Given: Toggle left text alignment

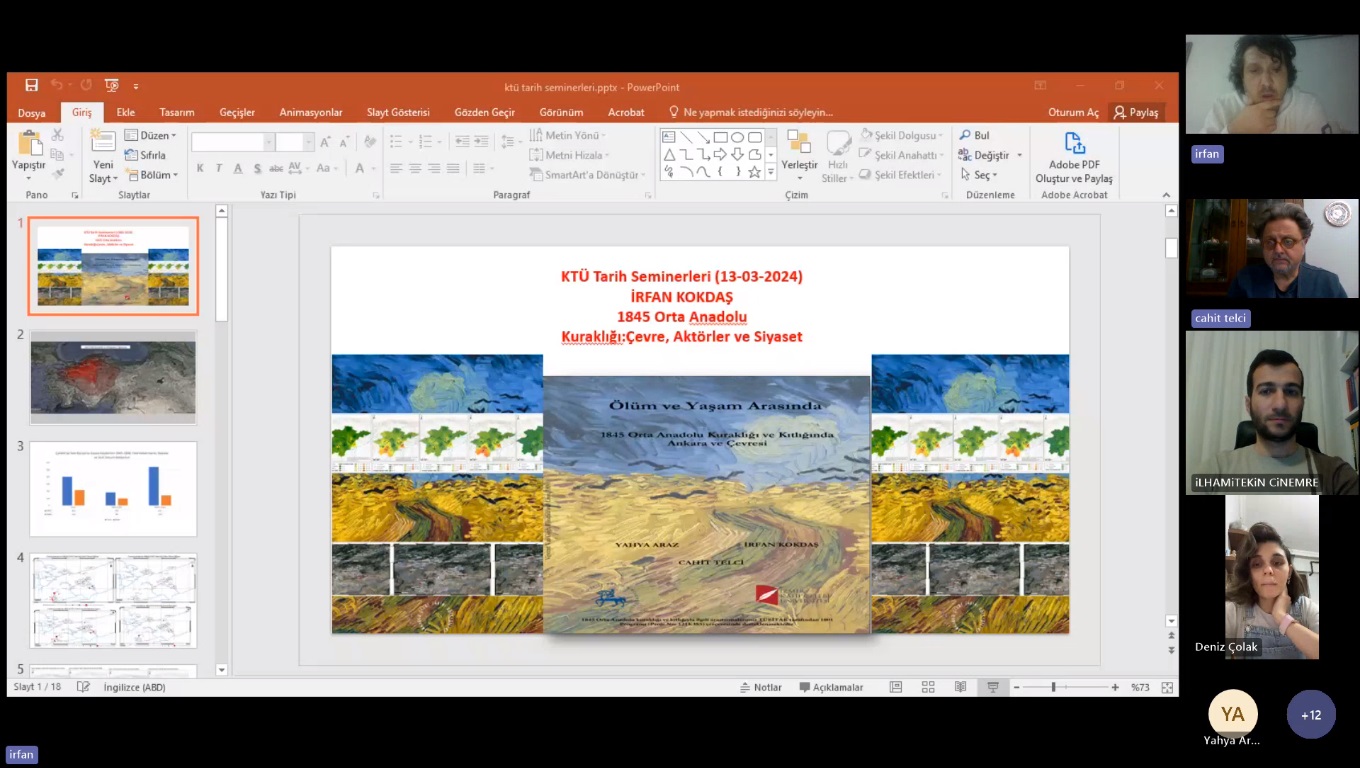Looking at the screenshot, I should [396, 168].
